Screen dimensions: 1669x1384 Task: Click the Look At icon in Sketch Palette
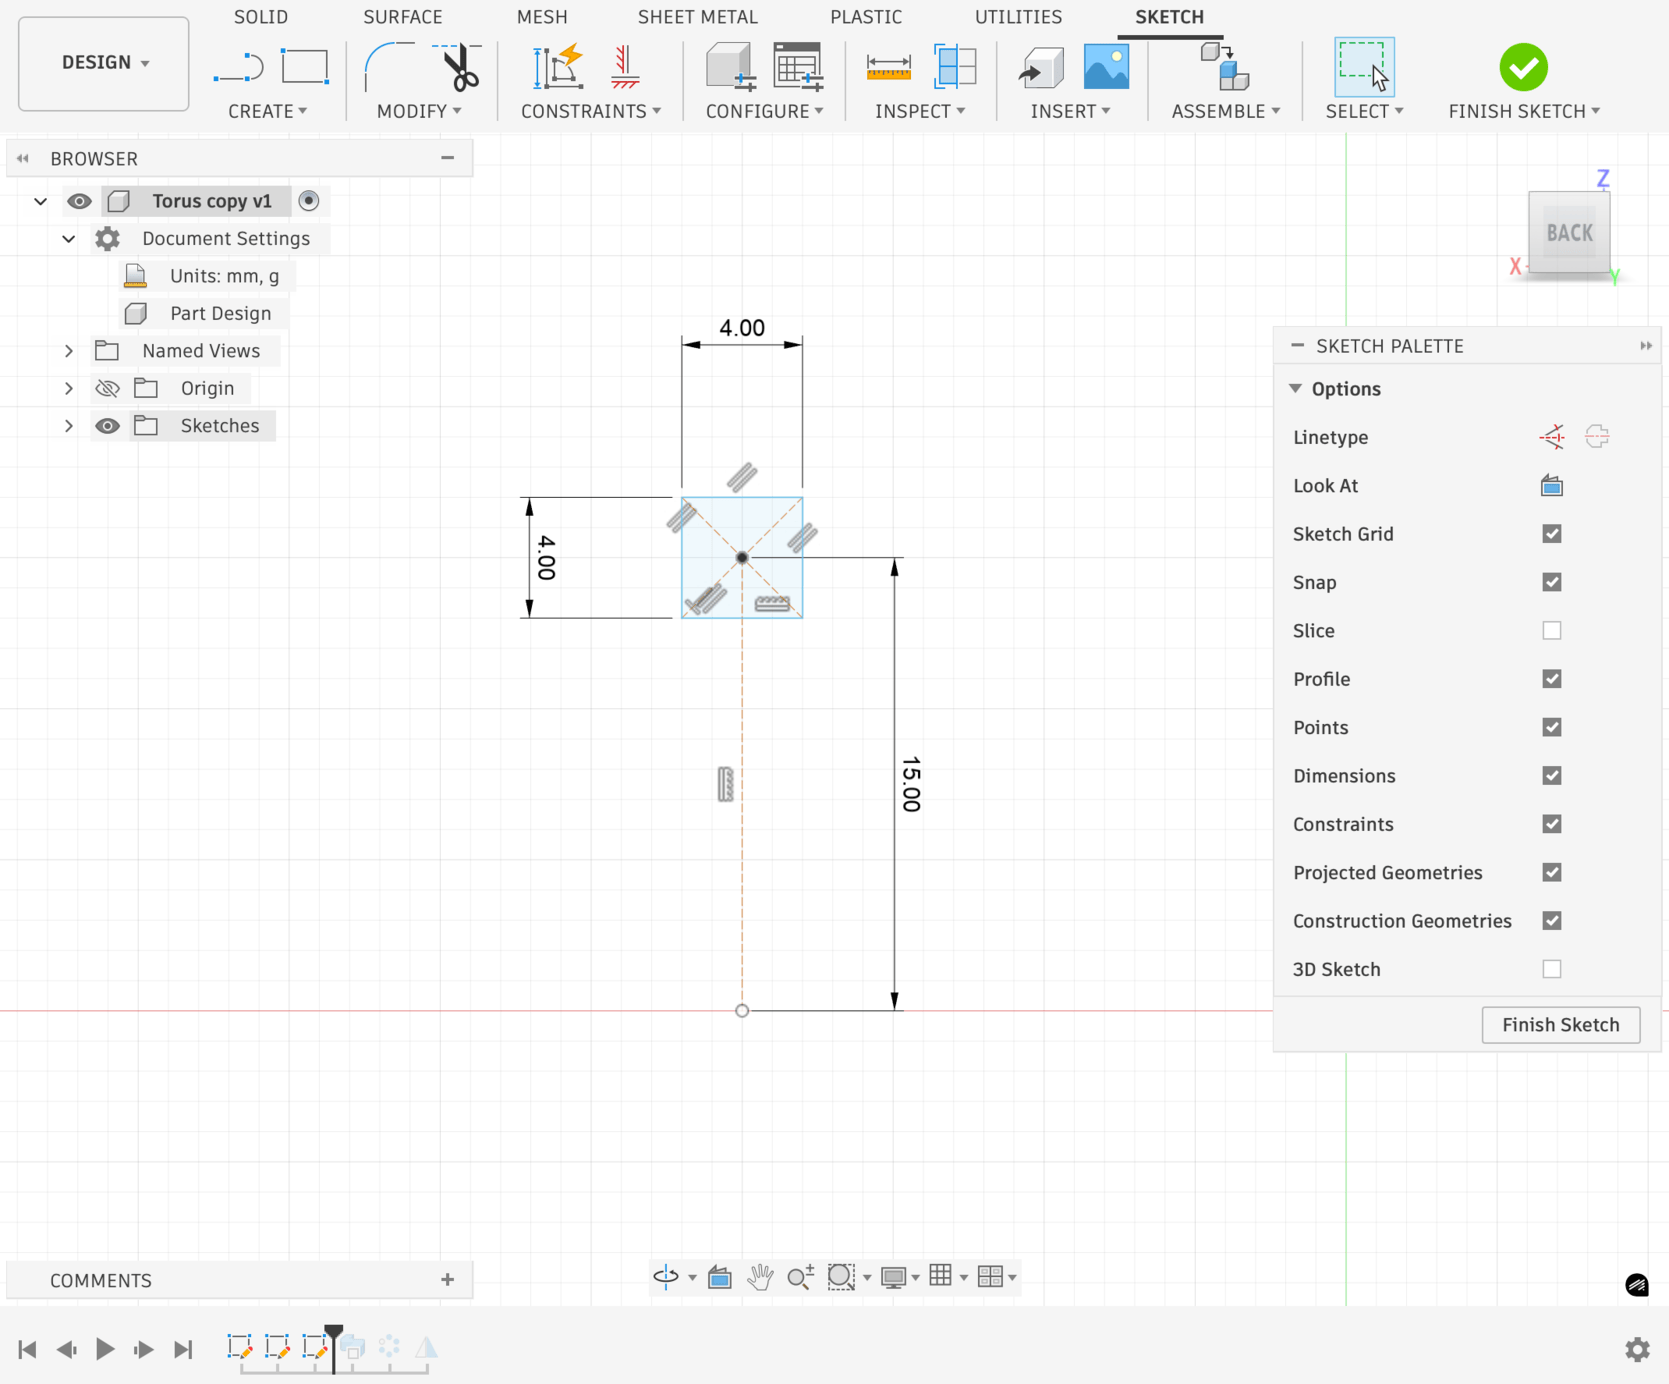point(1552,486)
